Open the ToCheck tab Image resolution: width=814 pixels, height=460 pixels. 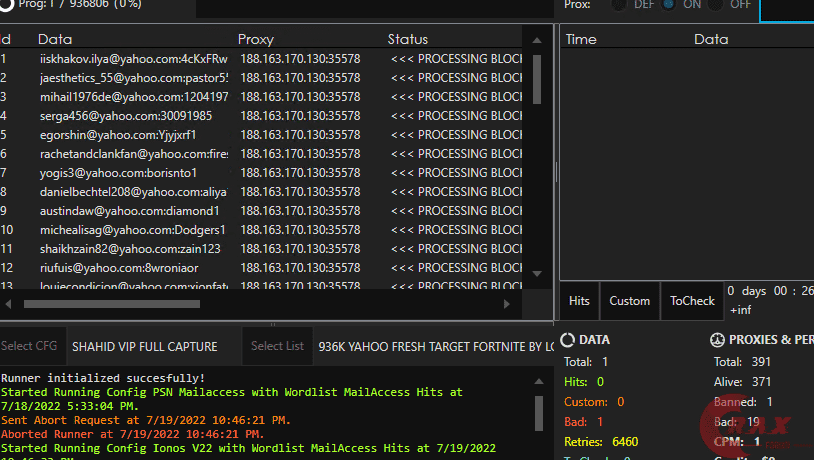point(692,300)
